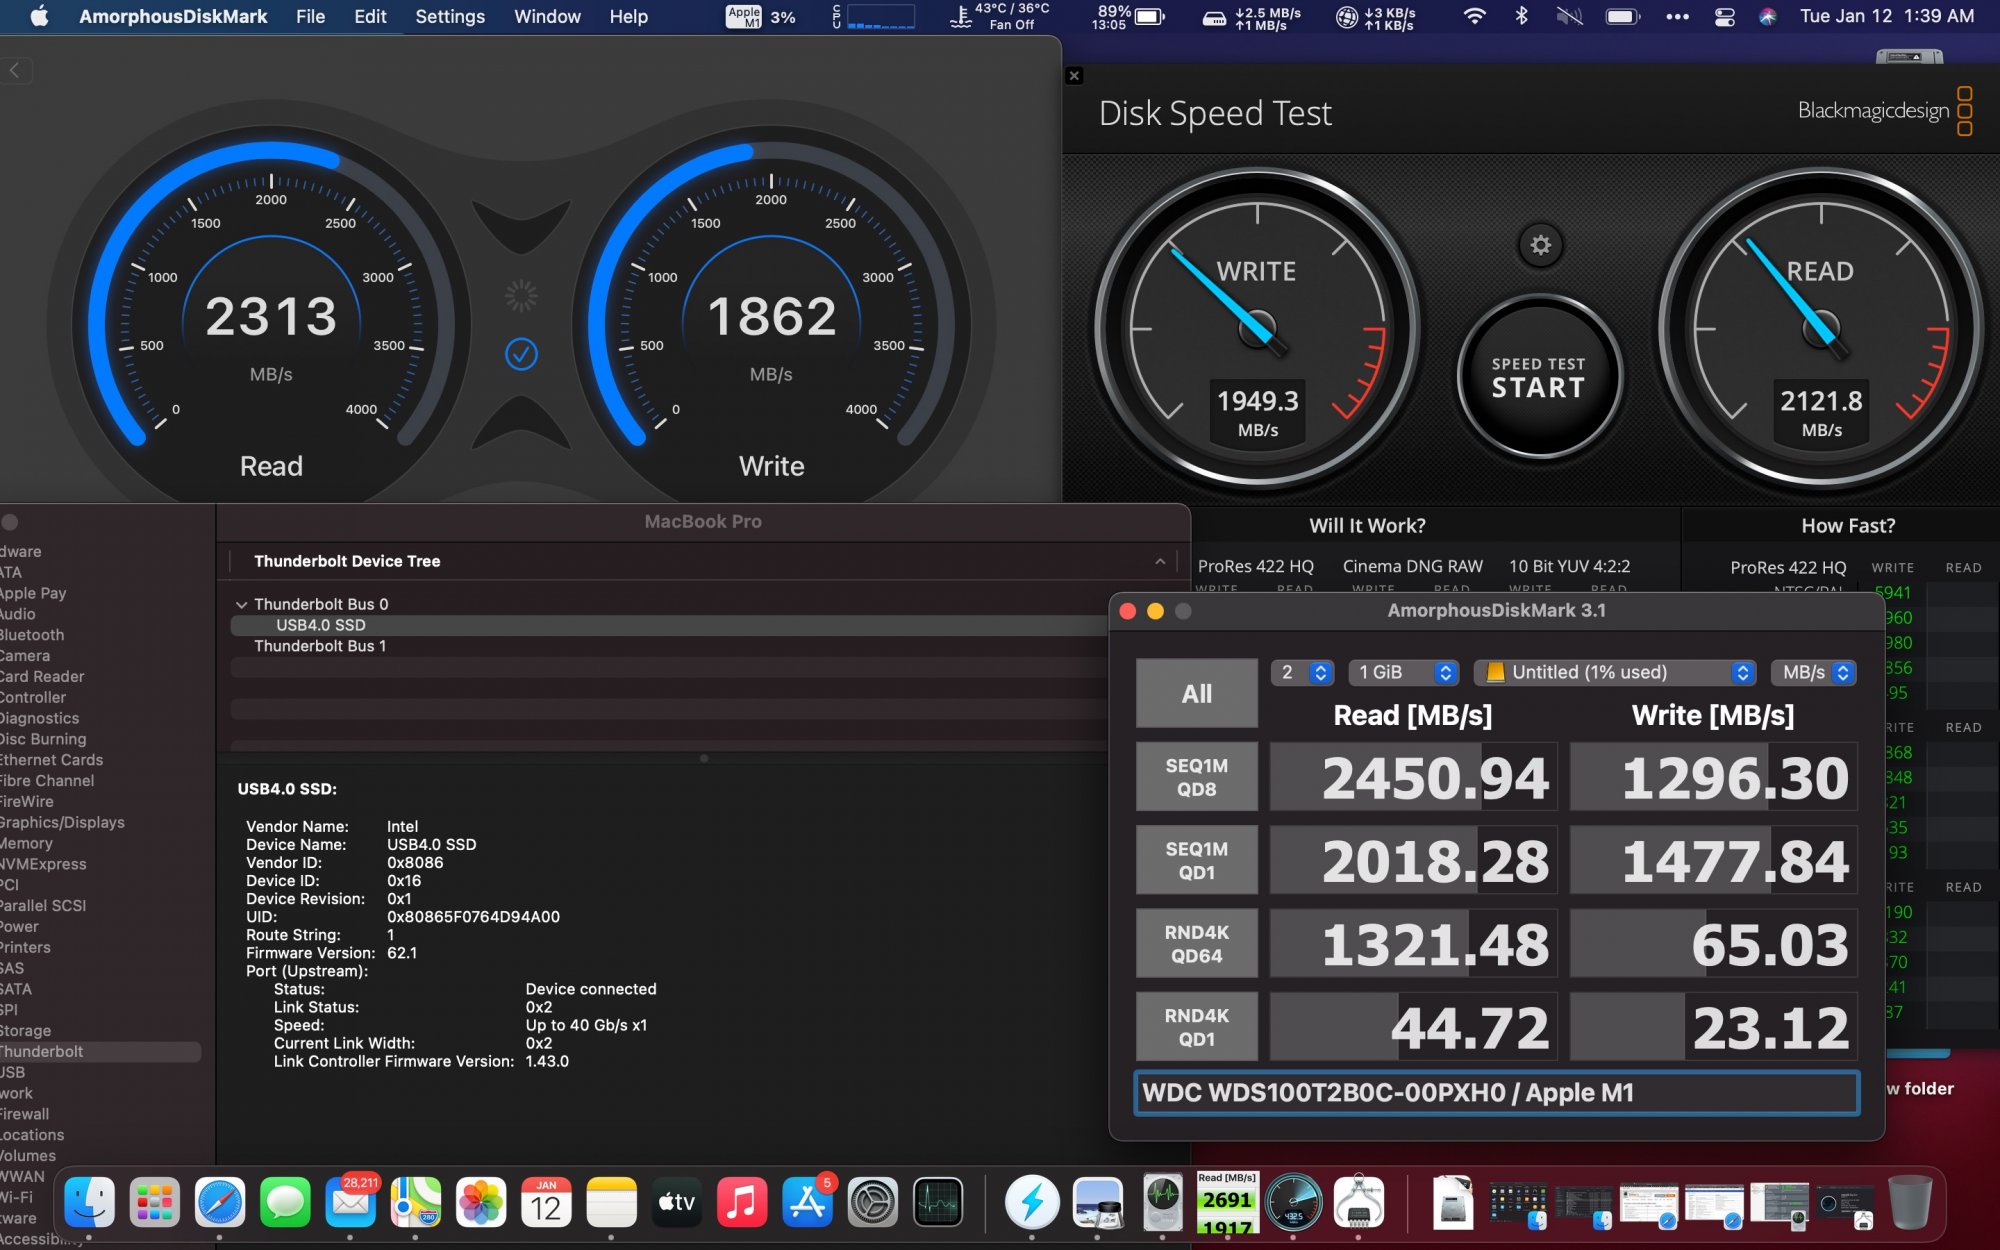Collapse Thunderbolt Bus 0 tree node
This screenshot has height=1250, width=2000.
241,604
